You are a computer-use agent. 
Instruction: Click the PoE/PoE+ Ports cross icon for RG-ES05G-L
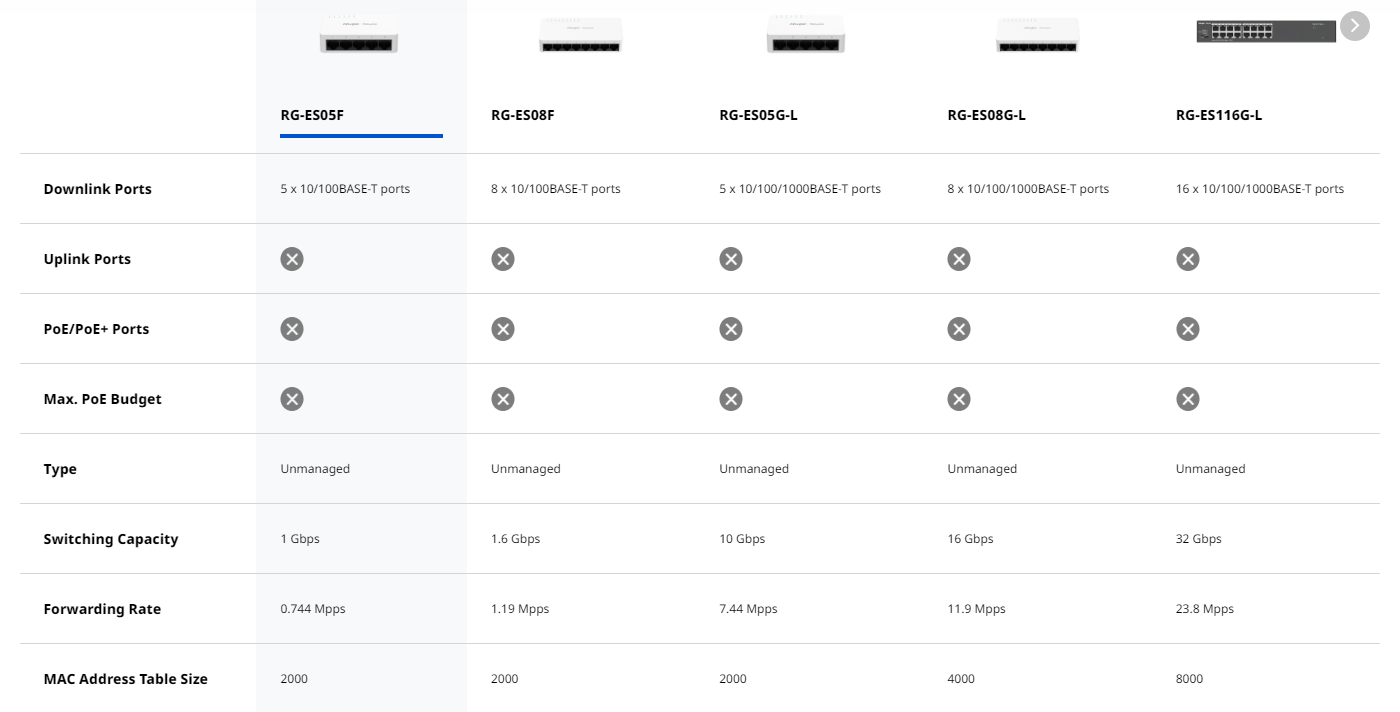[x=731, y=329]
